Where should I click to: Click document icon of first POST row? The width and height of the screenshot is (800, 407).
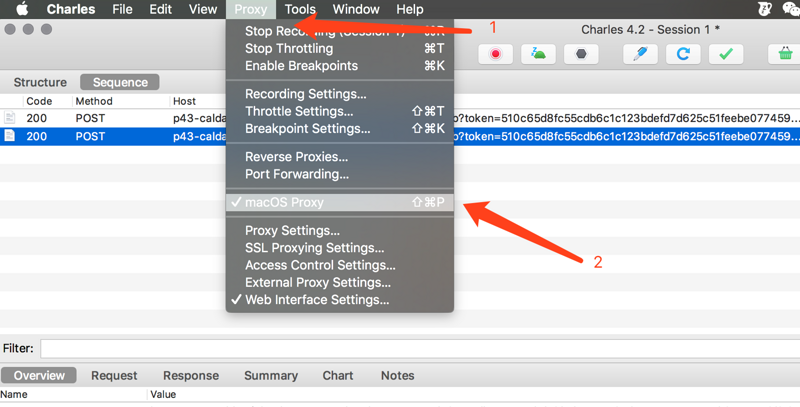point(10,117)
